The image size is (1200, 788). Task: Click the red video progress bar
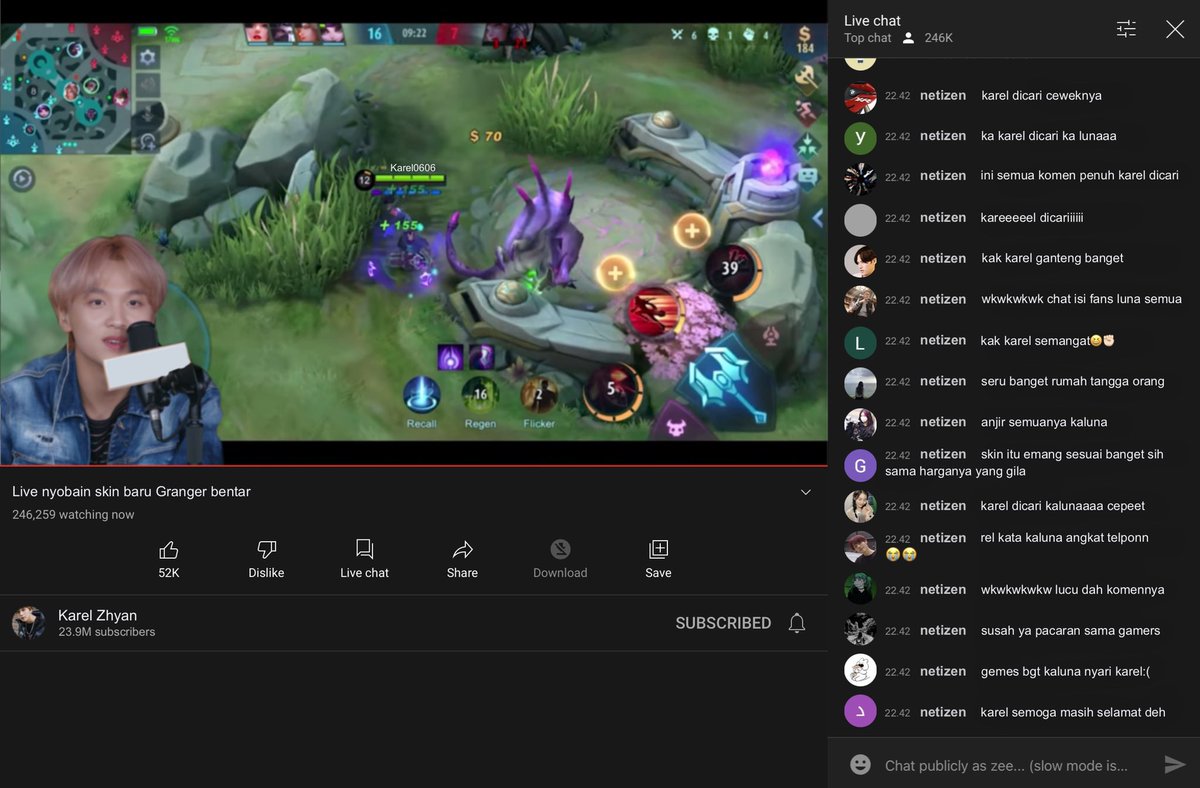point(414,466)
